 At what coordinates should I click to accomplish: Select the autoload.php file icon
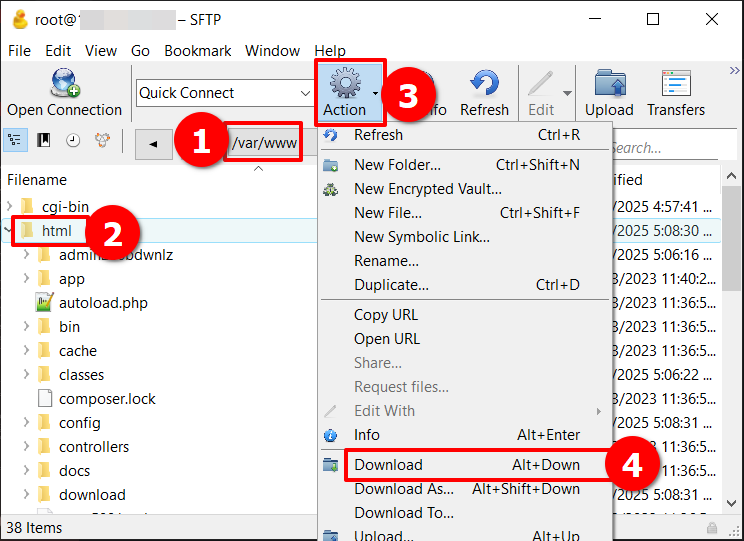pos(45,303)
